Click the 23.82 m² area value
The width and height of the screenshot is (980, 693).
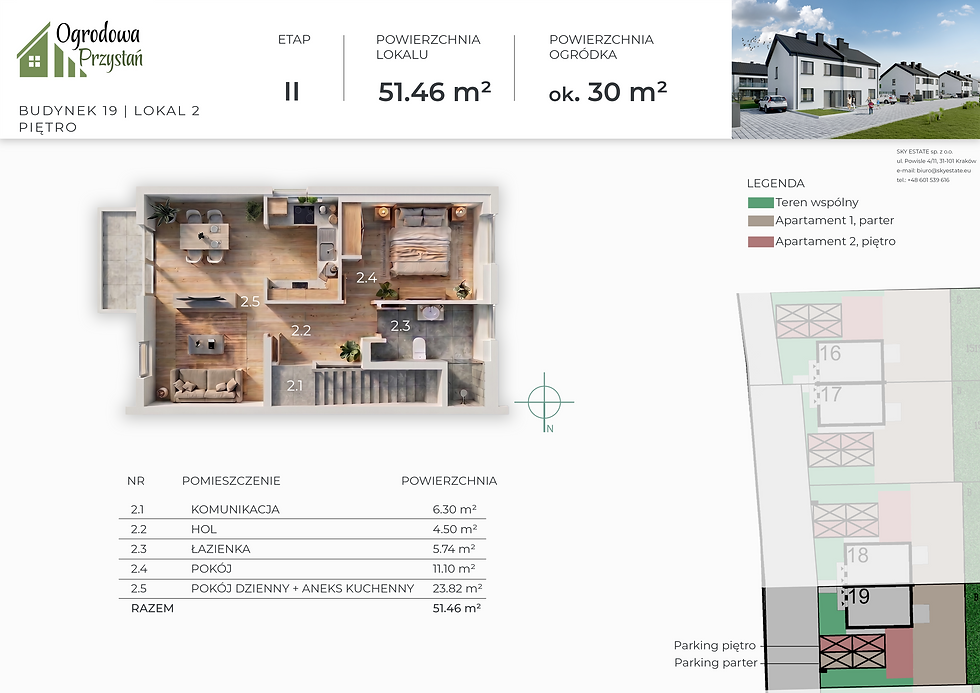pyautogui.click(x=457, y=589)
